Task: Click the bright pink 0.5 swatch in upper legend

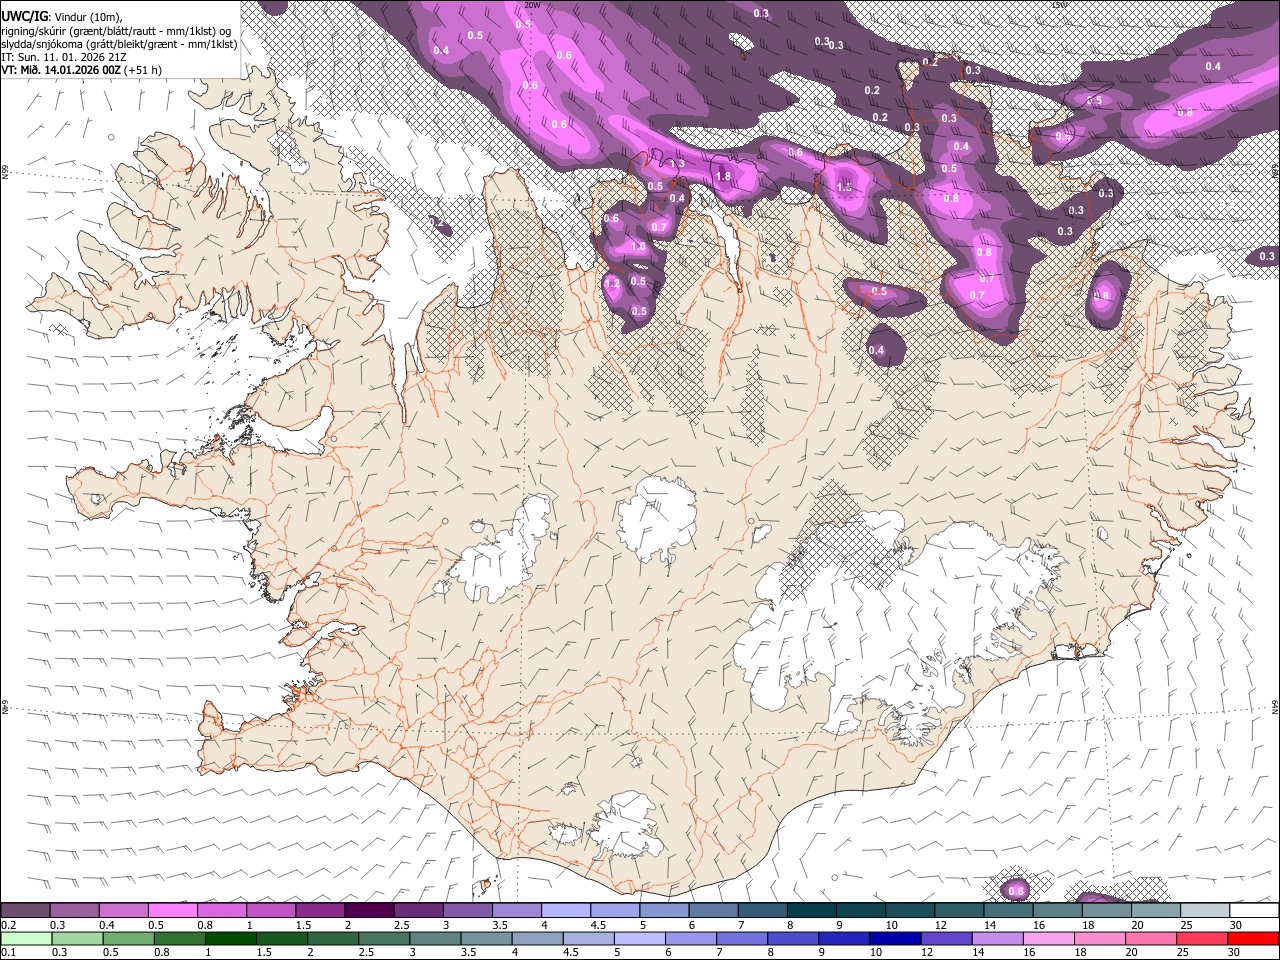Action: coord(173,911)
